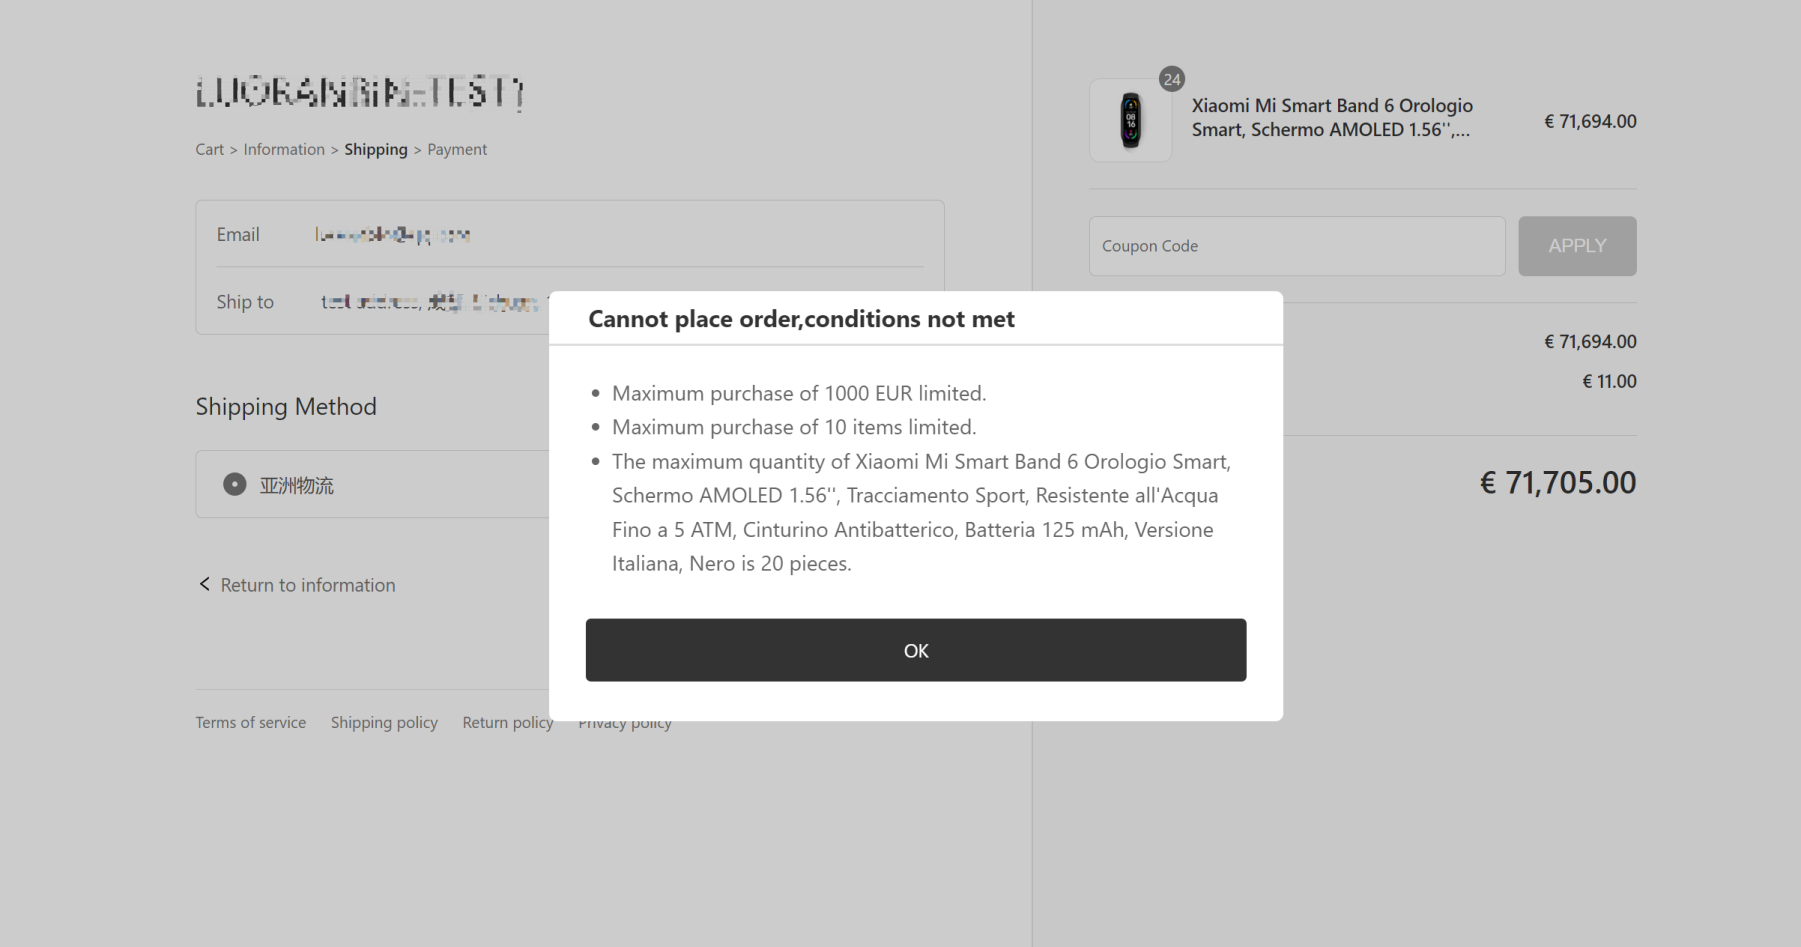1801x947 pixels.
Task: Open the Terms of service link
Action: pyautogui.click(x=250, y=722)
